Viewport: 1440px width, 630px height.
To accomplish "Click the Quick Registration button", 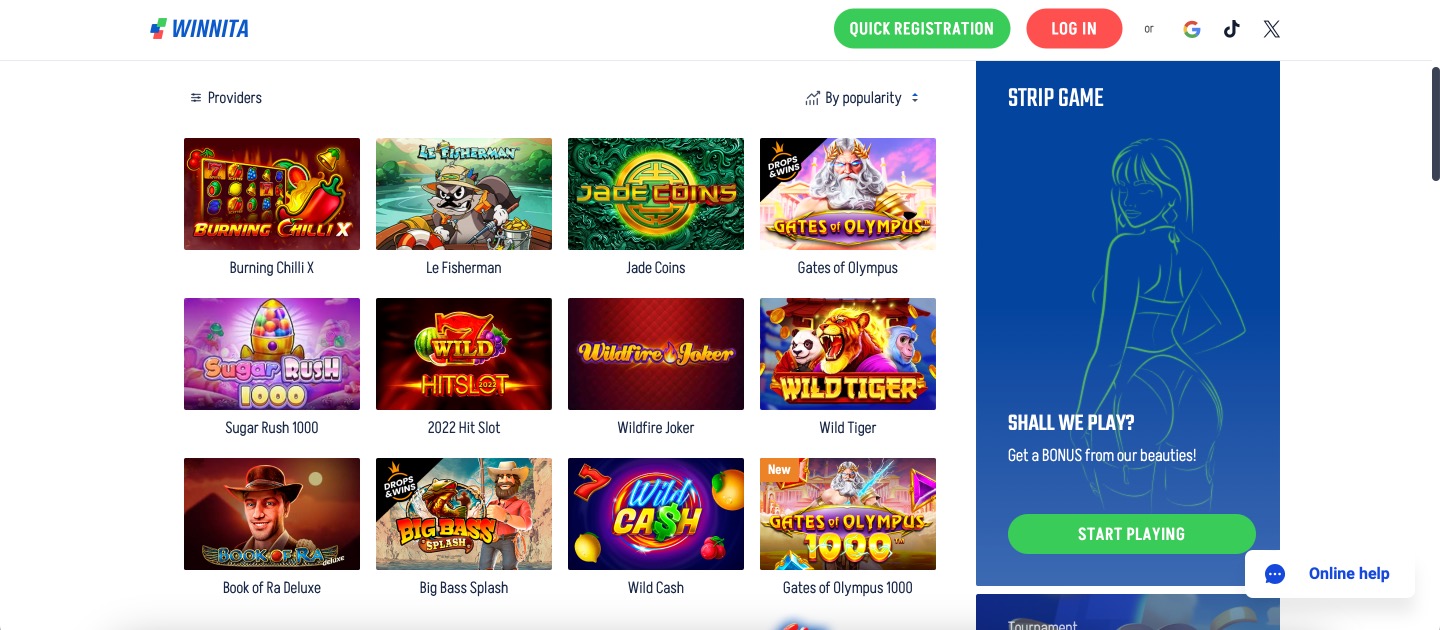I will (922, 29).
